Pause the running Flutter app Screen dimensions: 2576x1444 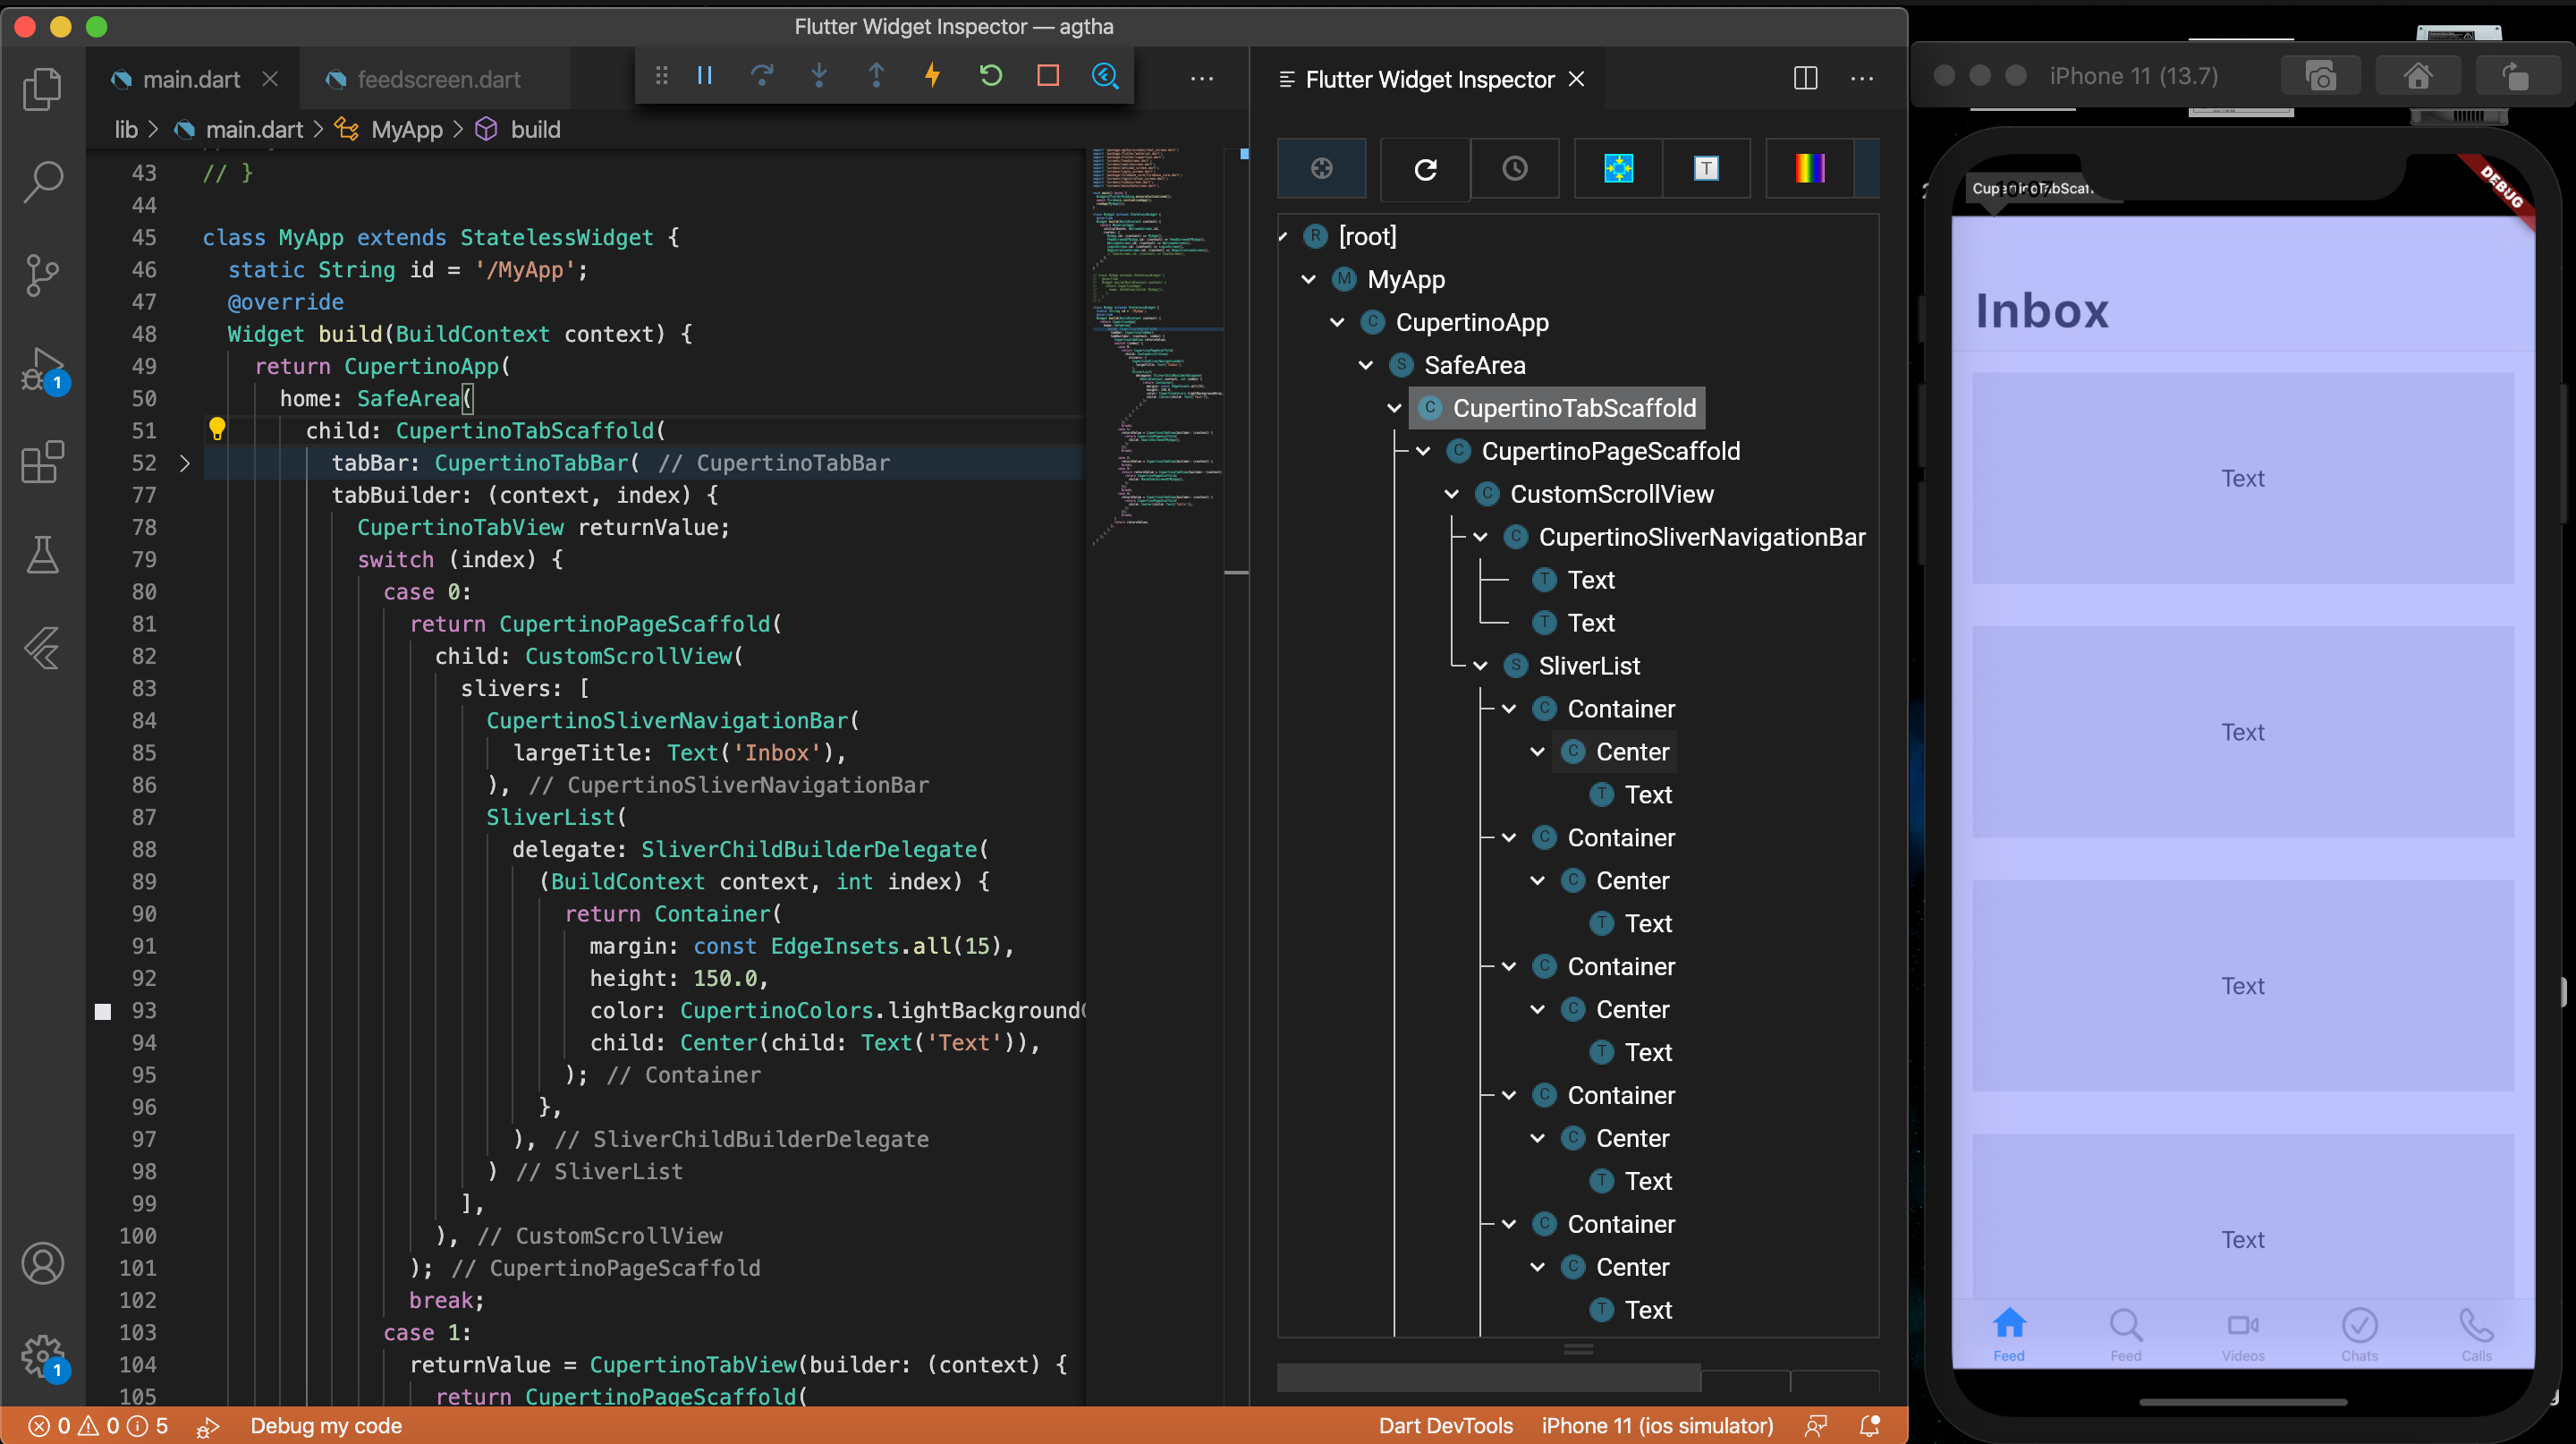tap(705, 75)
